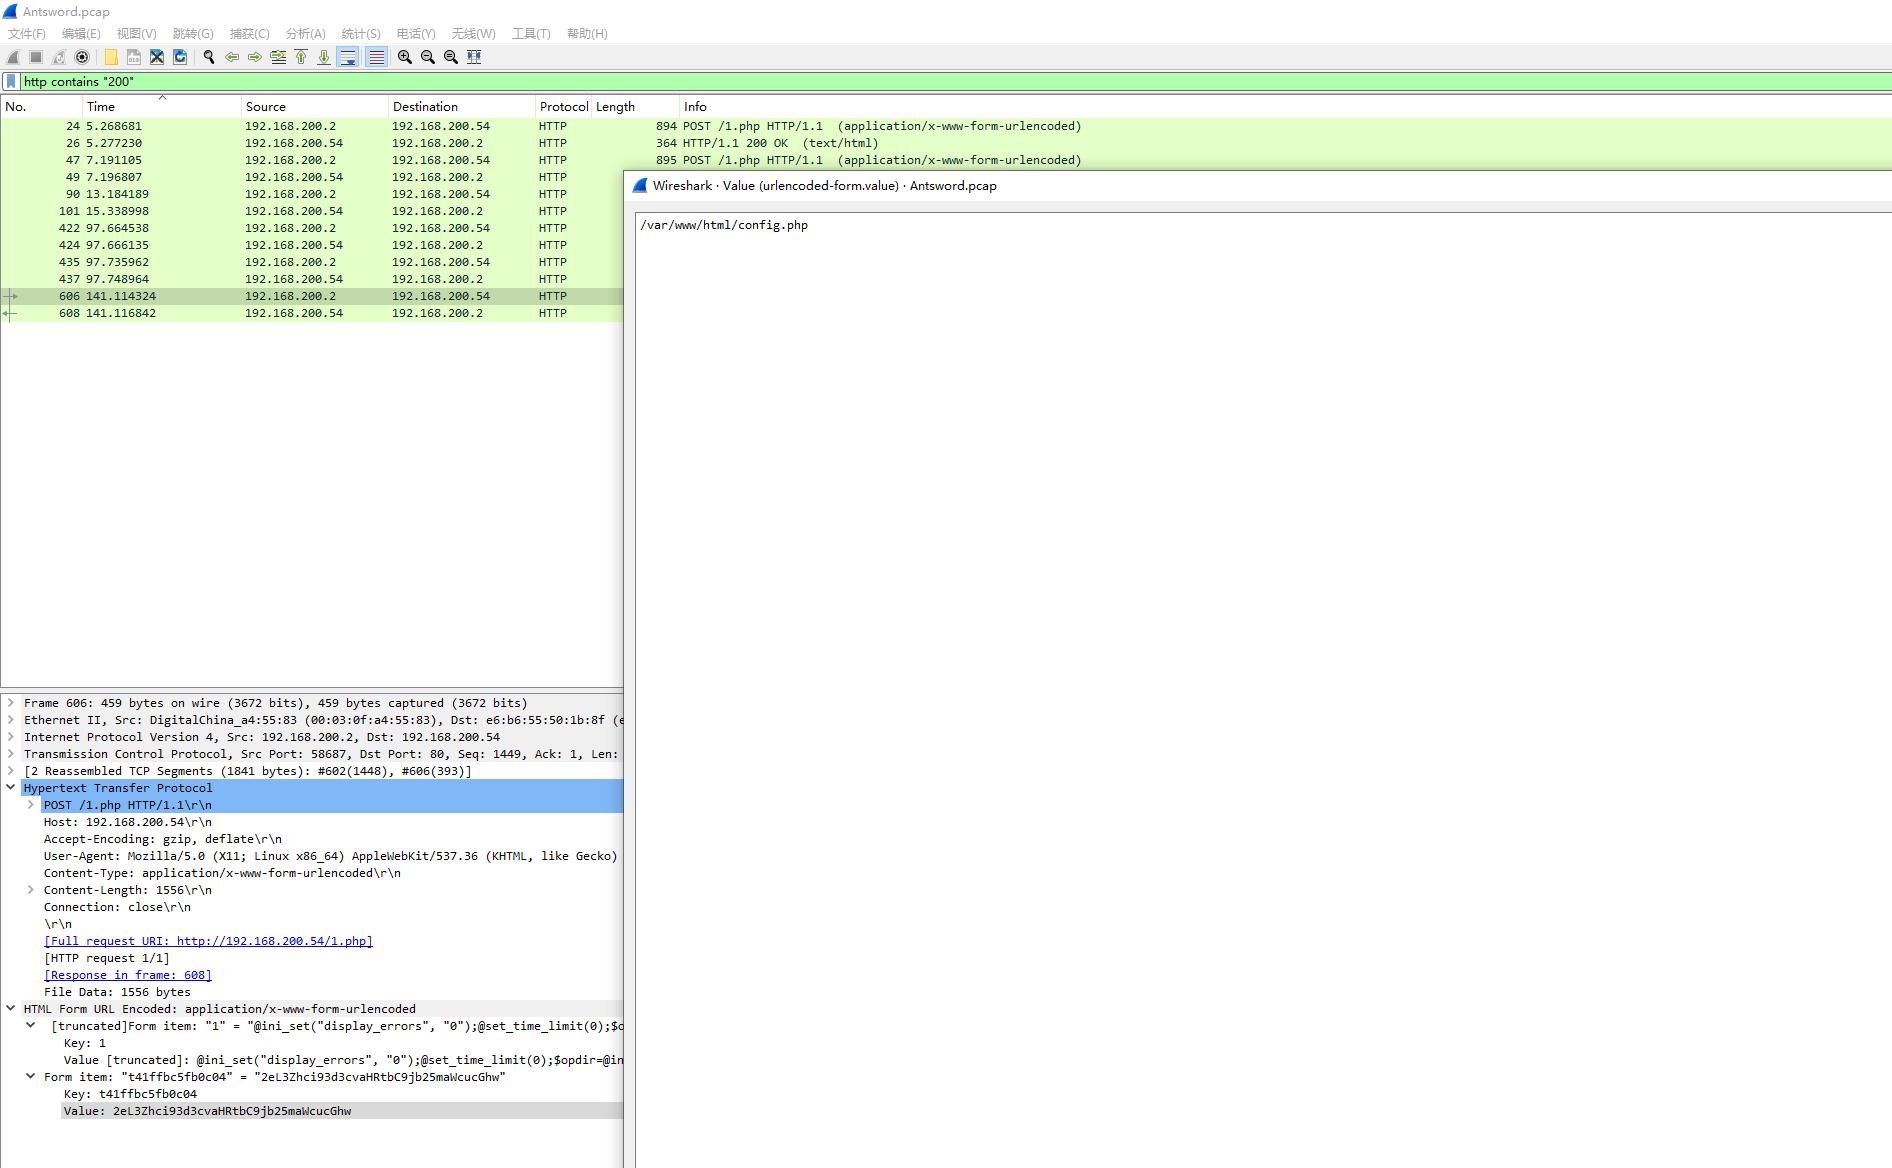The width and height of the screenshot is (1892, 1168).
Task: Expand the Content-Length: 1556 node
Action: coord(31,890)
